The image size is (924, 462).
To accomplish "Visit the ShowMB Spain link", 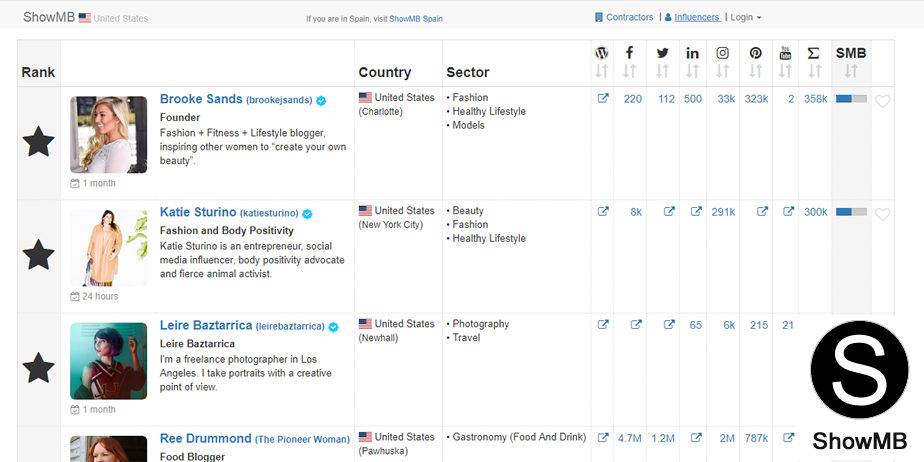I will pyautogui.click(x=415, y=19).
